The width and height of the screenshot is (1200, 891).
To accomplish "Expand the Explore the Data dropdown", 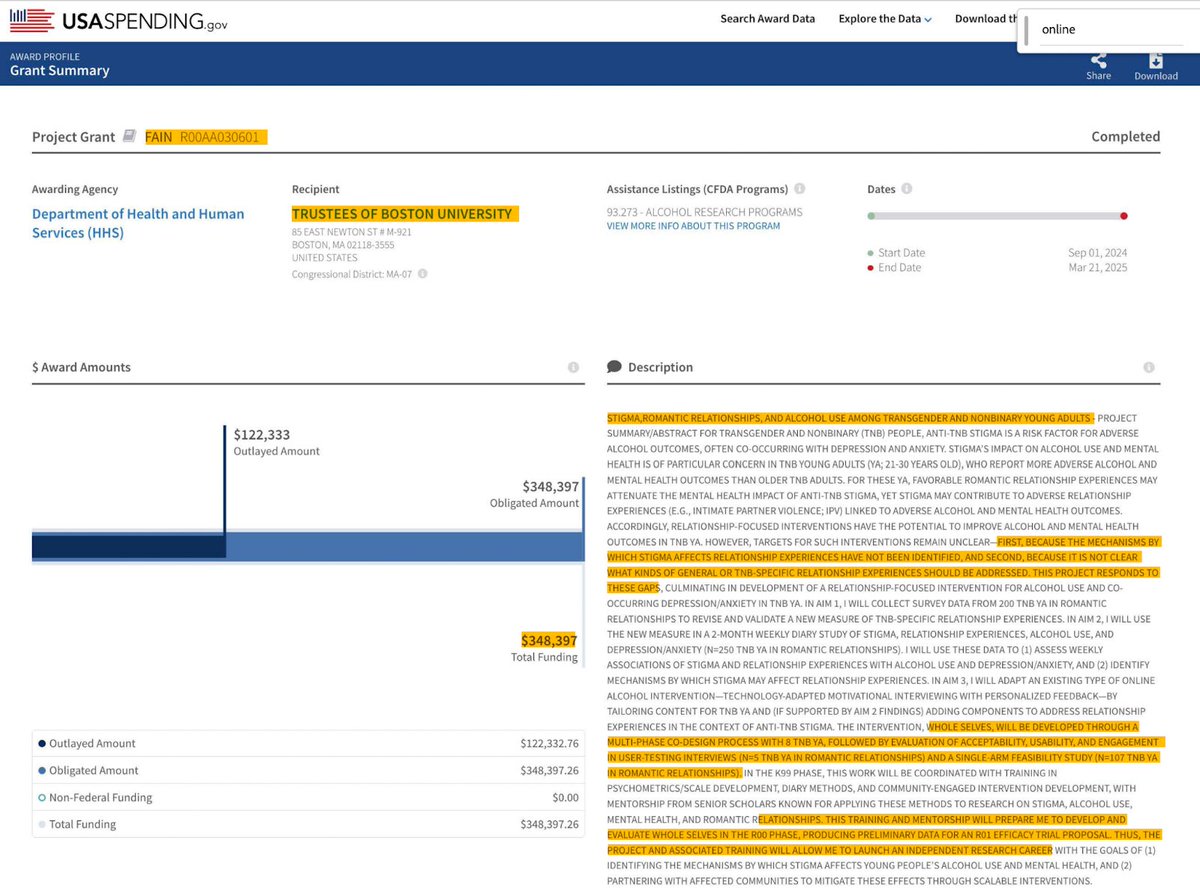I will (x=885, y=19).
